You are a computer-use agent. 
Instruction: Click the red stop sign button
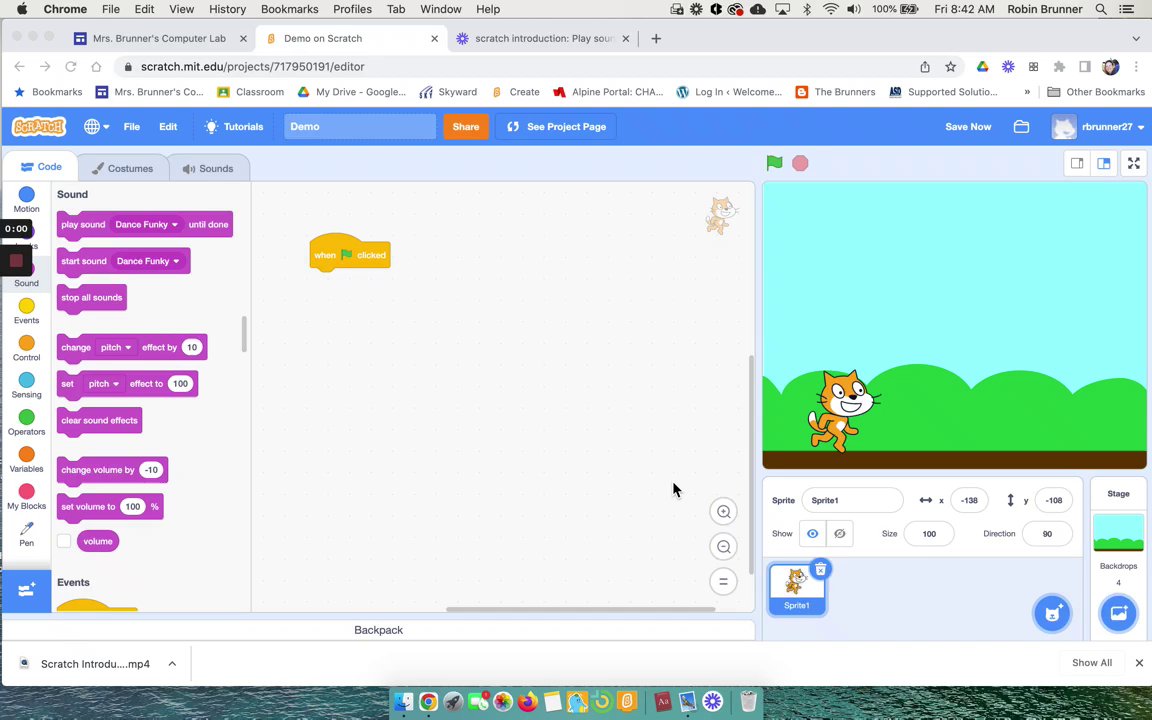point(800,163)
